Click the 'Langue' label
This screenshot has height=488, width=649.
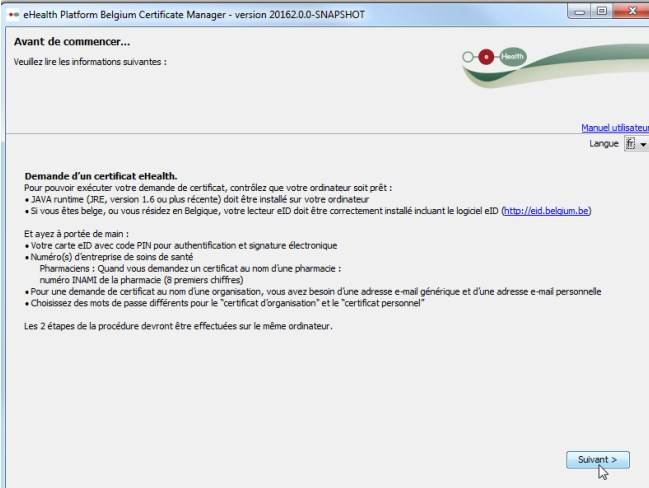point(604,144)
